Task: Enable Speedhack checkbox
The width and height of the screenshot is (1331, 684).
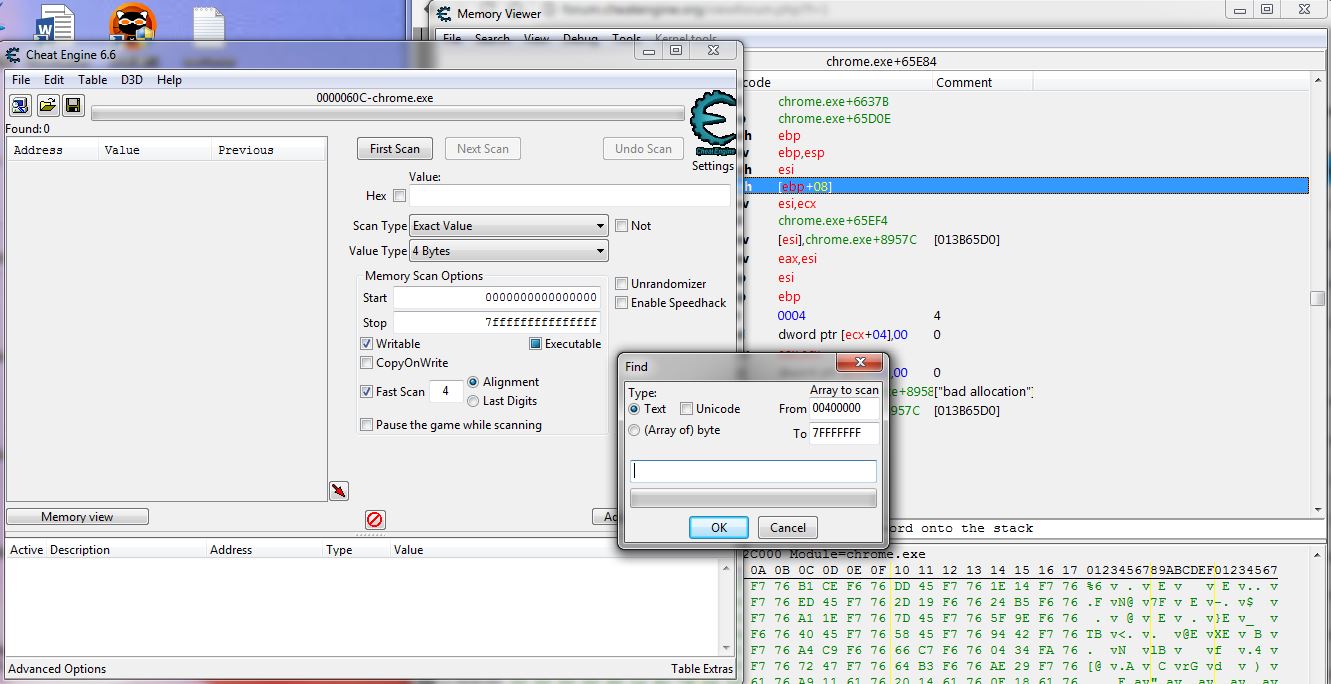Action: (621, 303)
